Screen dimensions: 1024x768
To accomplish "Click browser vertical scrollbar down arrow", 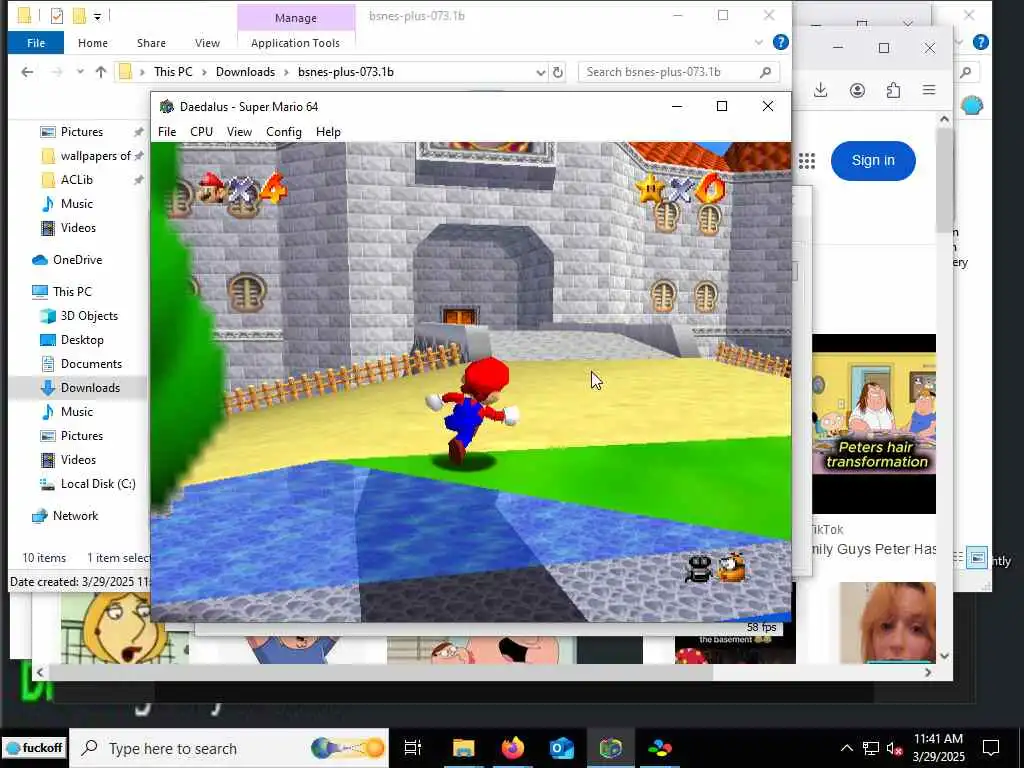I will (944, 655).
